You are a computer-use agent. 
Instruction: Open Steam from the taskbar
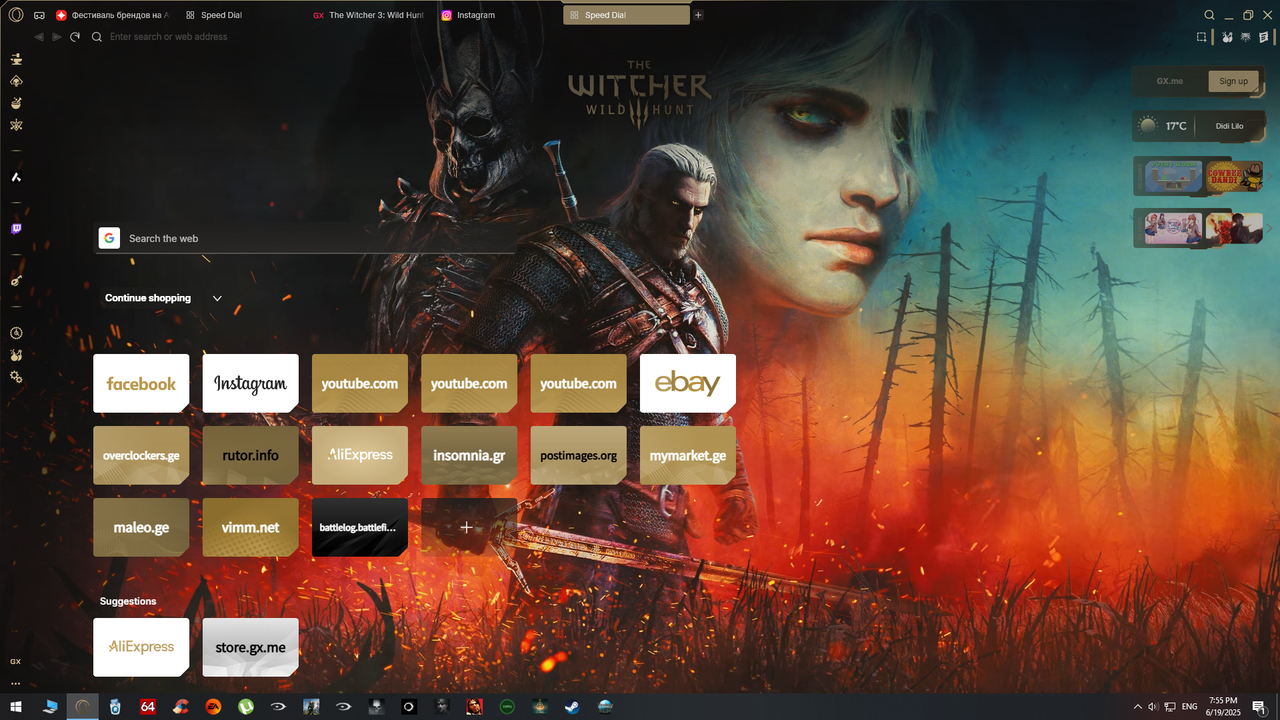[x=571, y=707]
